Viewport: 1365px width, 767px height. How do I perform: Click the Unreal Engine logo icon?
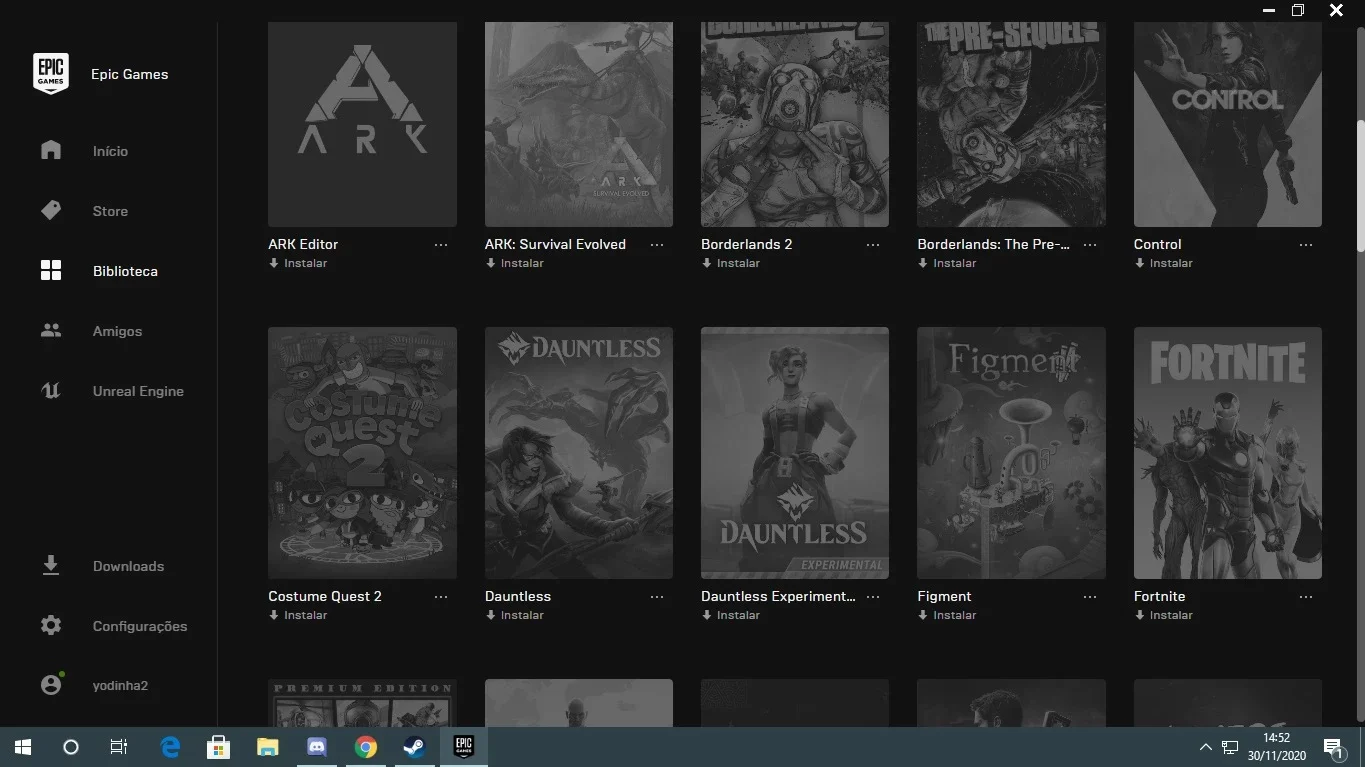[x=51, y=391]
